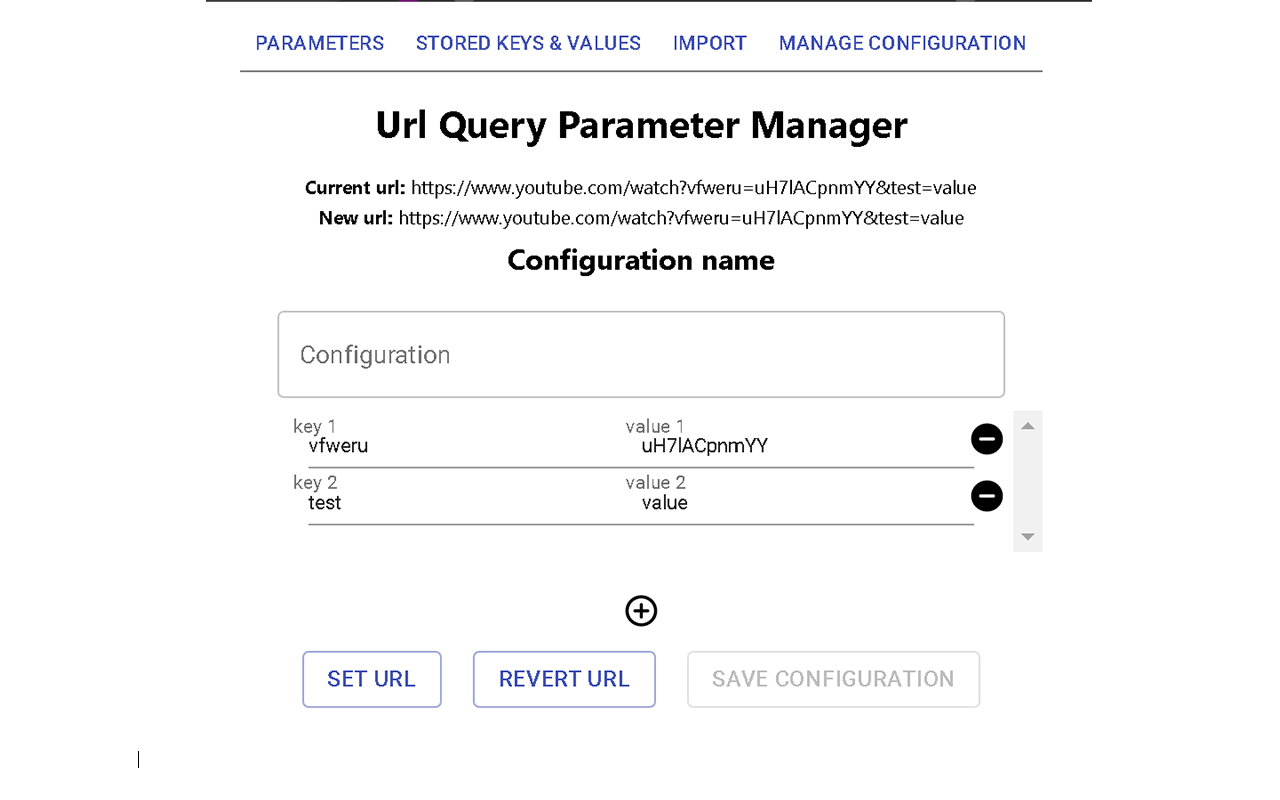Screen dimensions: 1280x800
Task: Focus the Configuration name input field
Action: point(641,355)
